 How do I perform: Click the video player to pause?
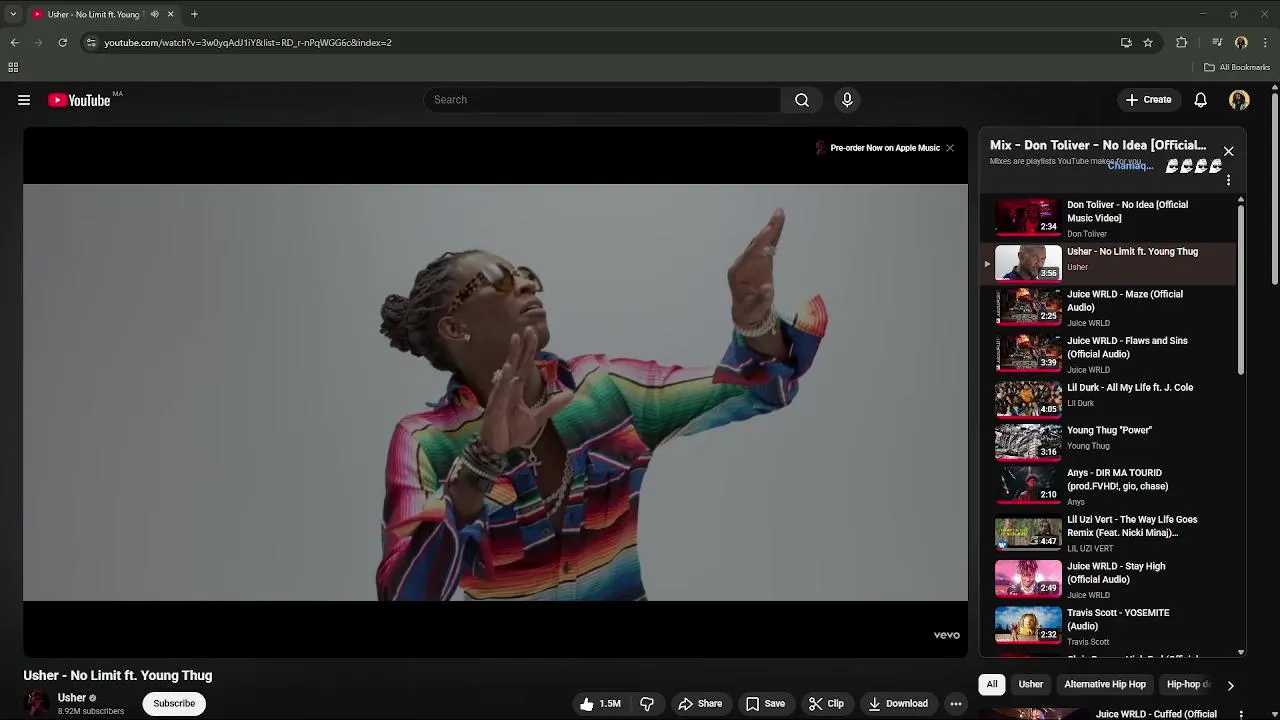(495, 392)
